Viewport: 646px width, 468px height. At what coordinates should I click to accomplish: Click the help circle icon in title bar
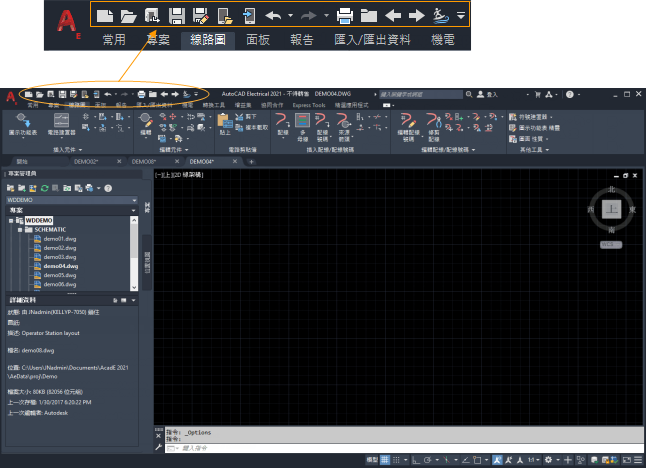coord(570,94)
